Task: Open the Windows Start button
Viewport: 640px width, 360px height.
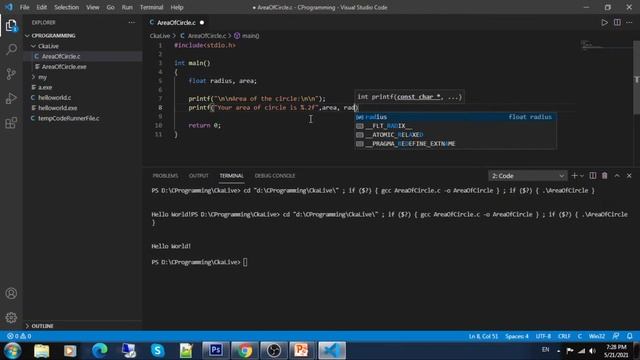Action: click(12, 350)
